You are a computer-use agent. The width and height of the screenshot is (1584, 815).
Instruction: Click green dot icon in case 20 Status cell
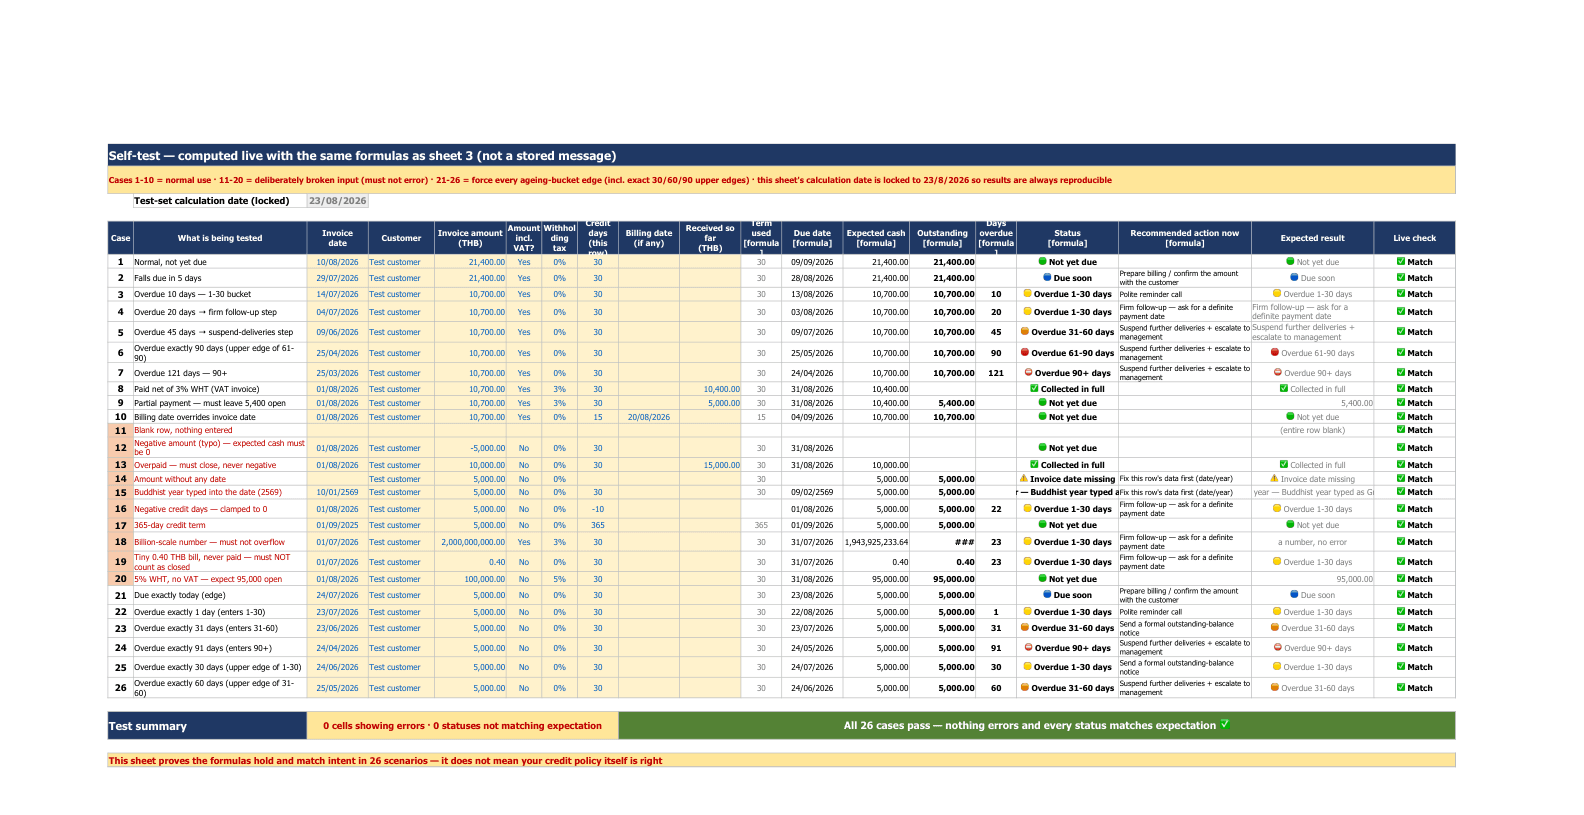(1043, 579)
